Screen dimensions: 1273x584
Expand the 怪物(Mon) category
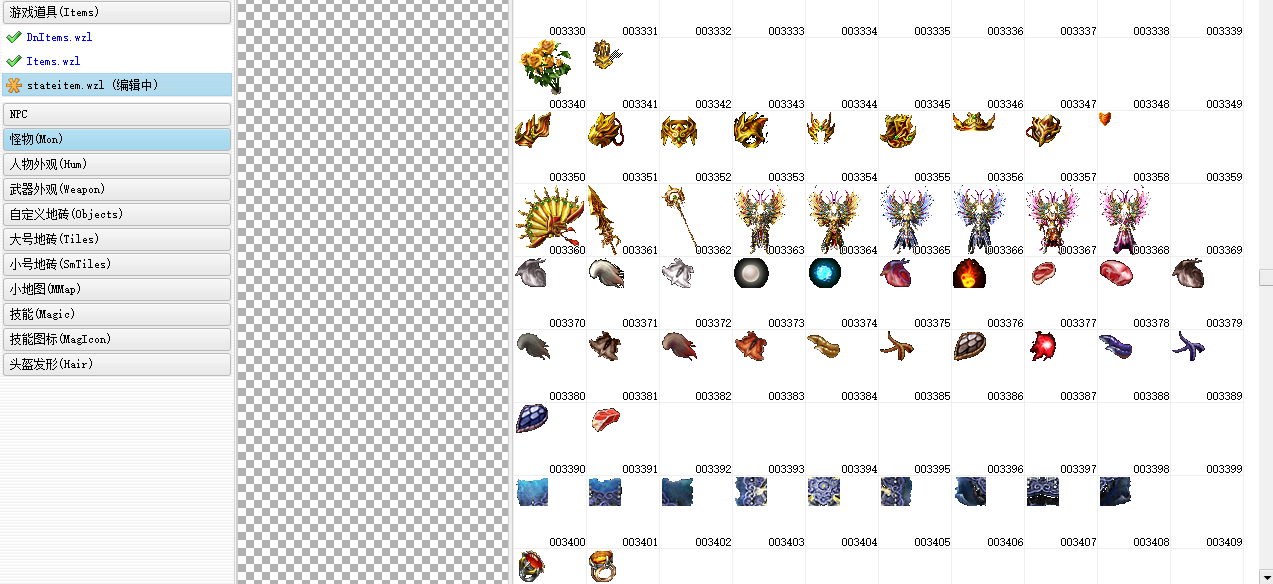(x=117, y=140)
